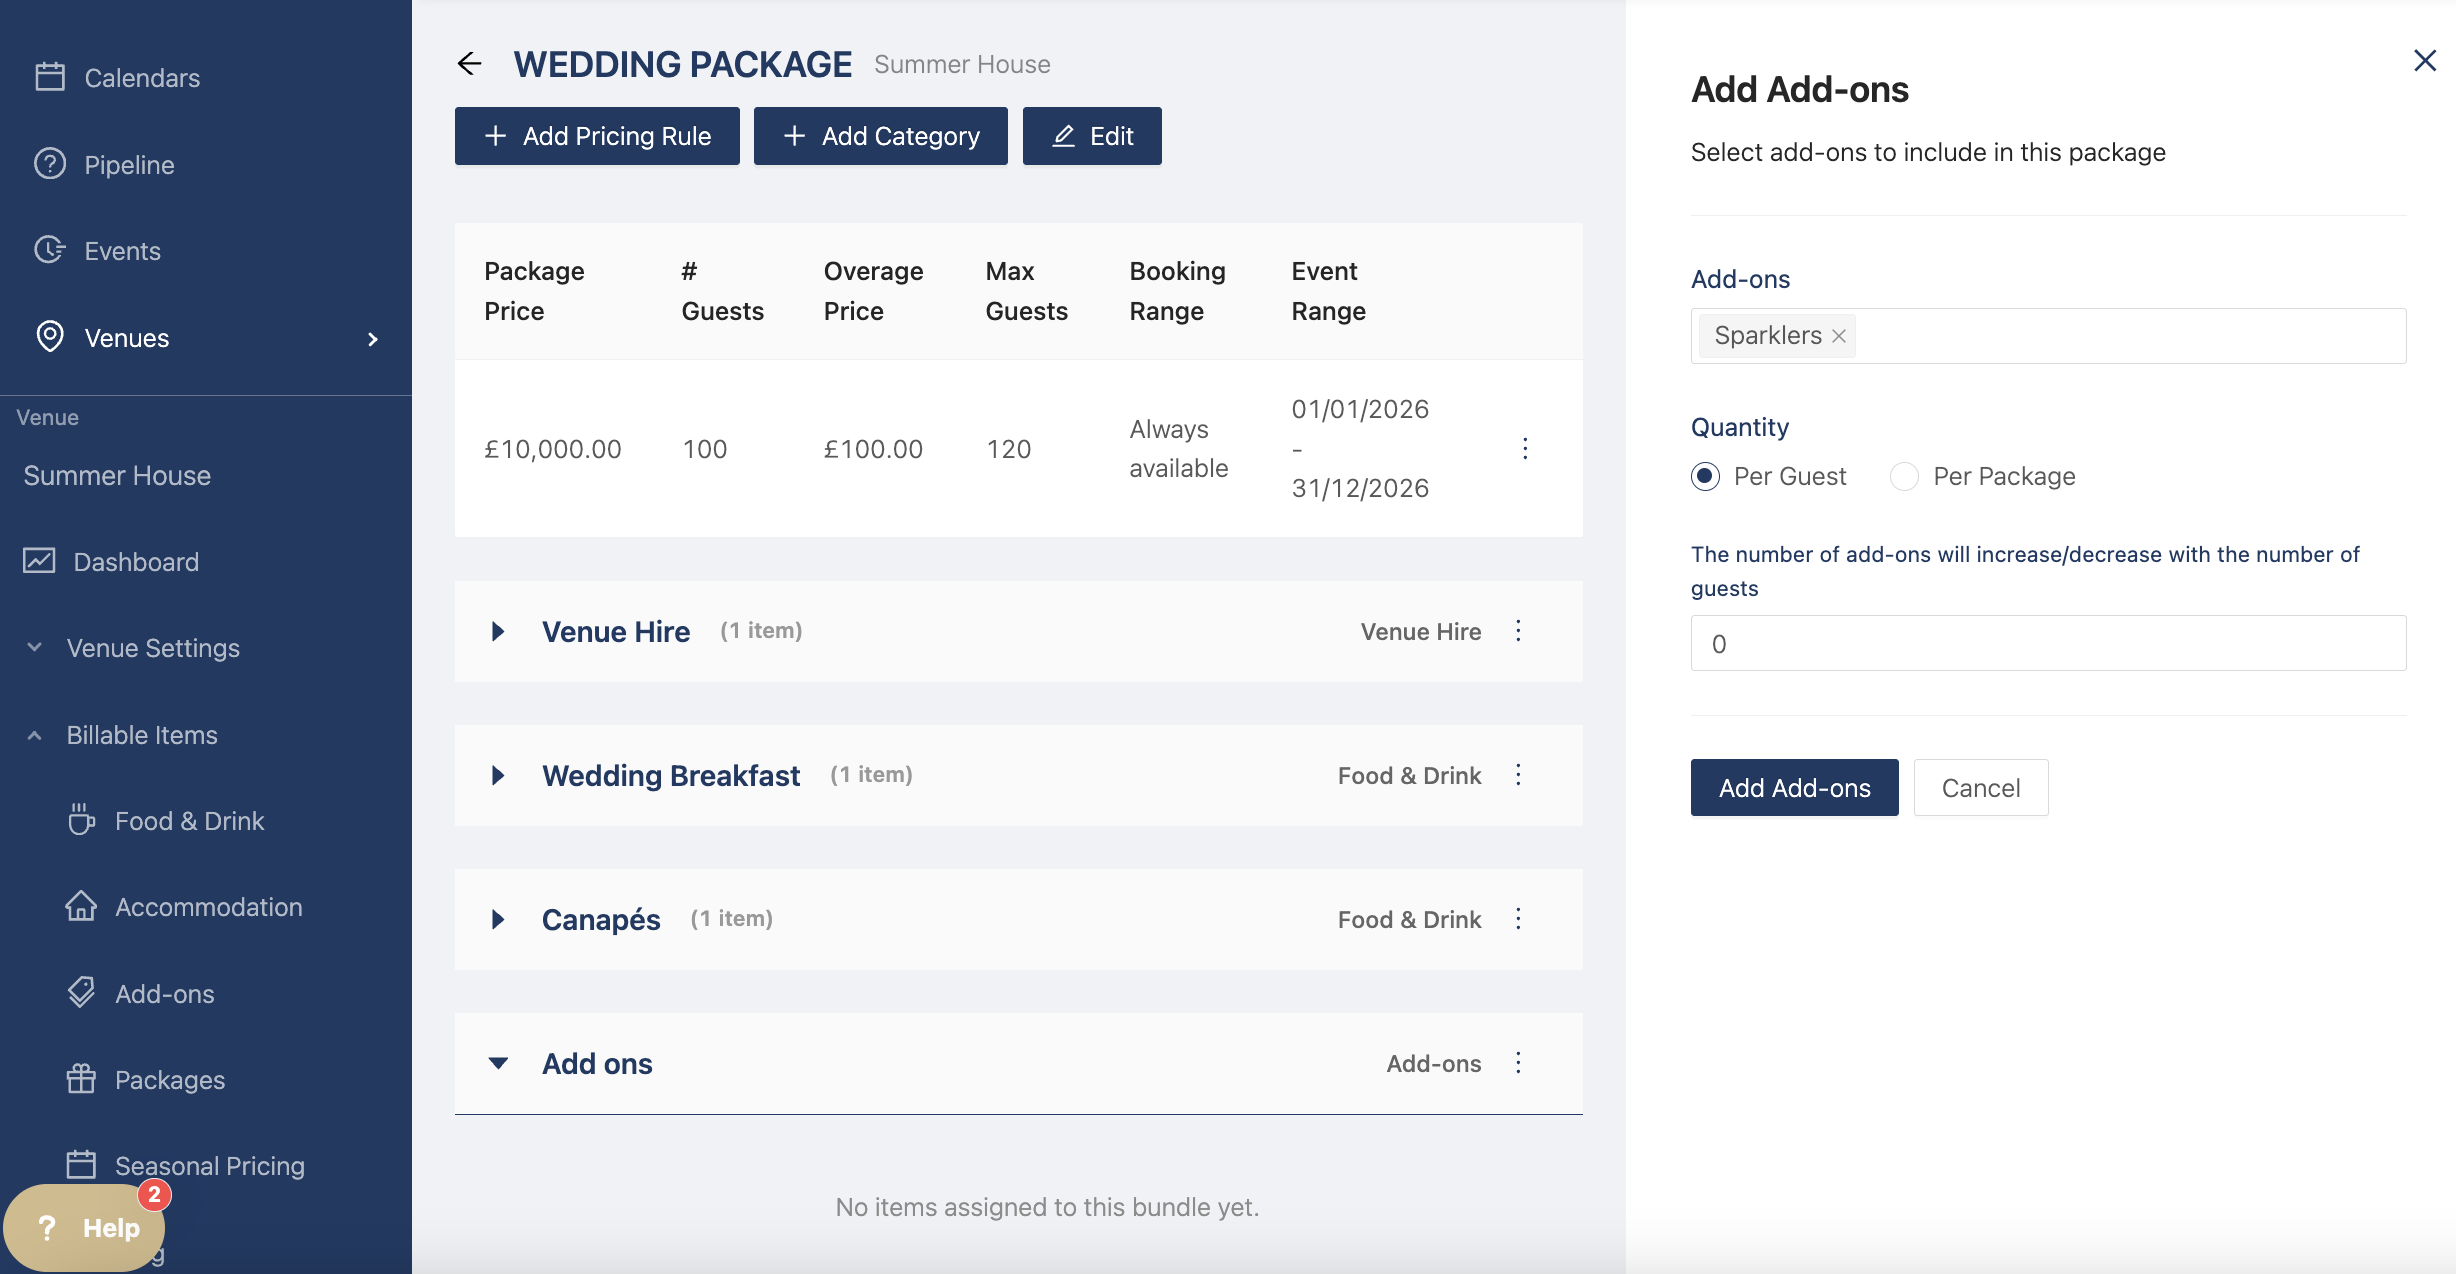
Task: Close the Add Add-ons panel
Action: click(x=2424, y=61)
